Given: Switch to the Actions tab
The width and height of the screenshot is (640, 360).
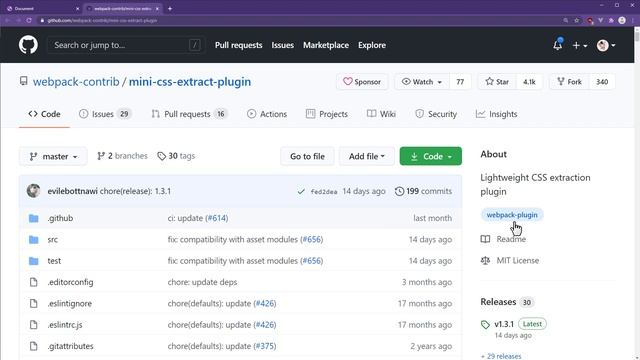Looking at the screenshot, I should [267, 114].
